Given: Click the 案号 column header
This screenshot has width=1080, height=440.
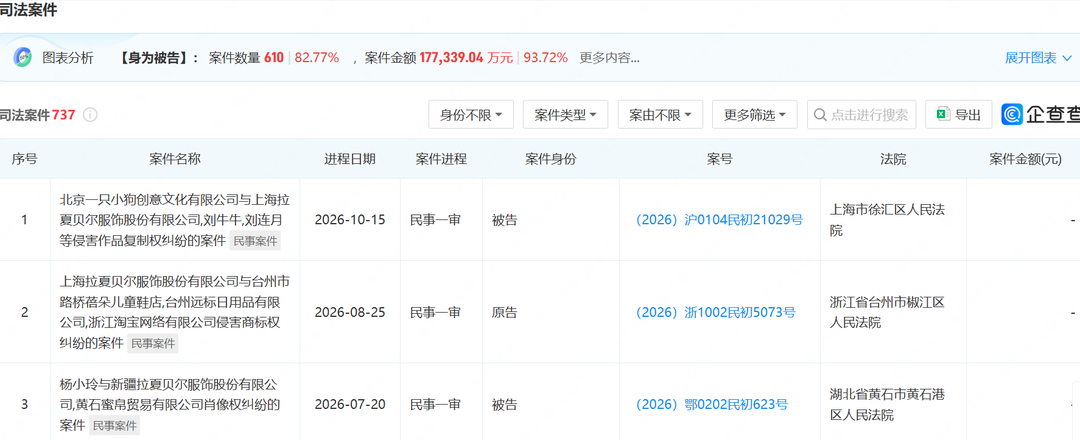Looking at the screenshot, I should point(720,159).
